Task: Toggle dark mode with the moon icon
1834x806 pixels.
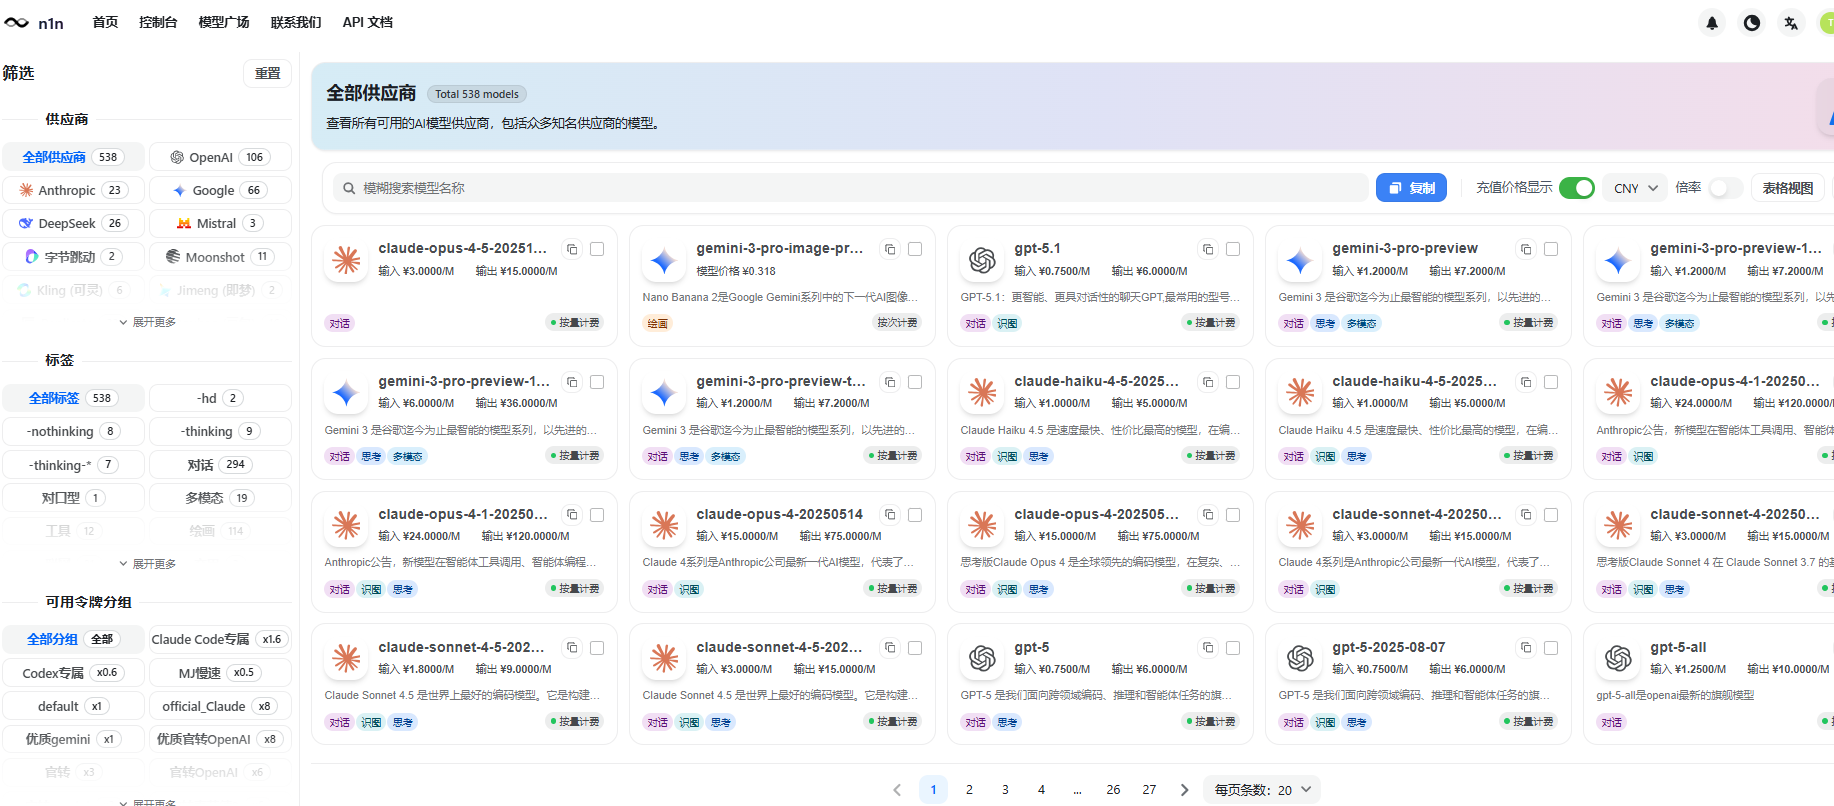Action: point(1752,23)
